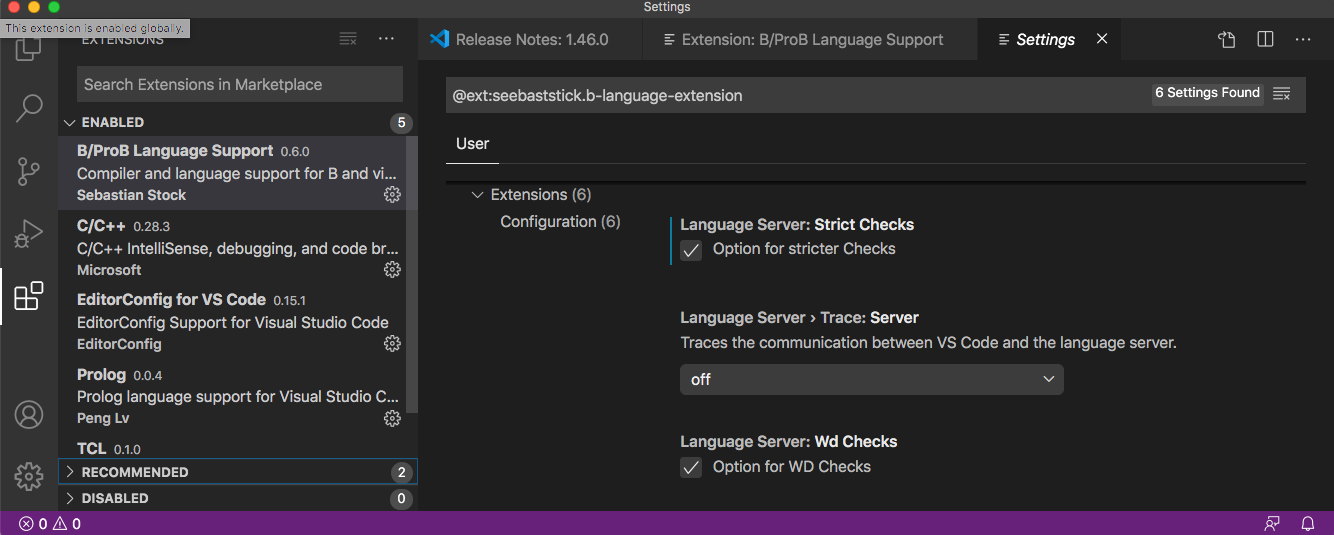Screen dimensions: 1334x535
Task: Expand the Recommended extensions section
Action: (135, 472)
